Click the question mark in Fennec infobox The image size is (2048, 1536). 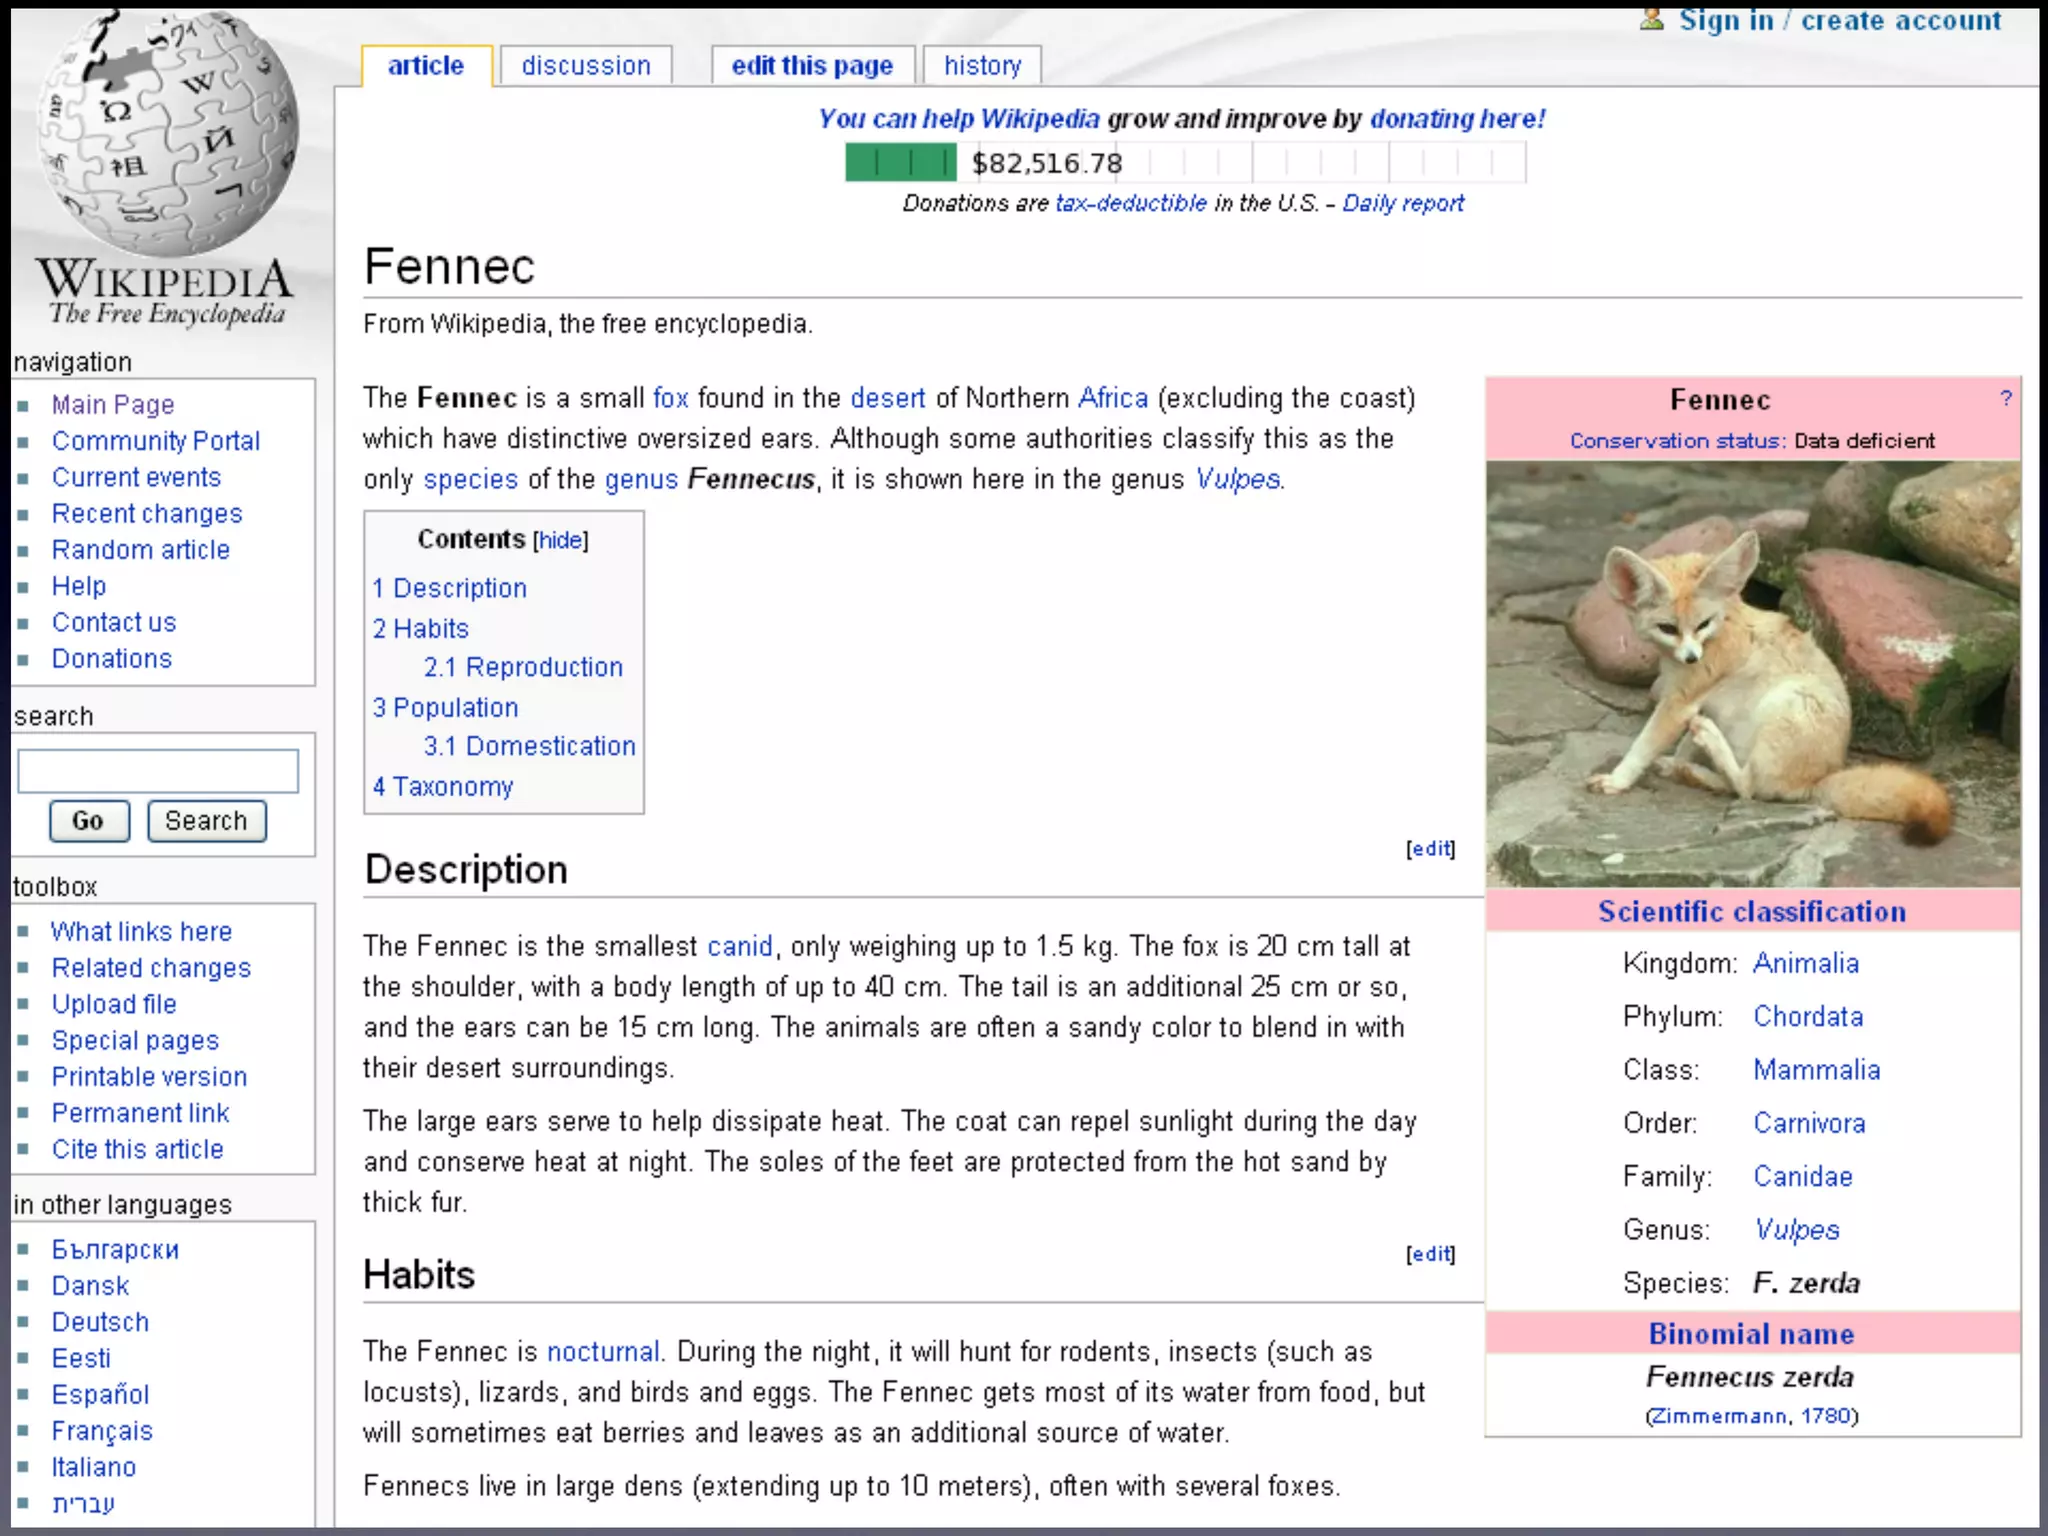[x=2005, y=398]
